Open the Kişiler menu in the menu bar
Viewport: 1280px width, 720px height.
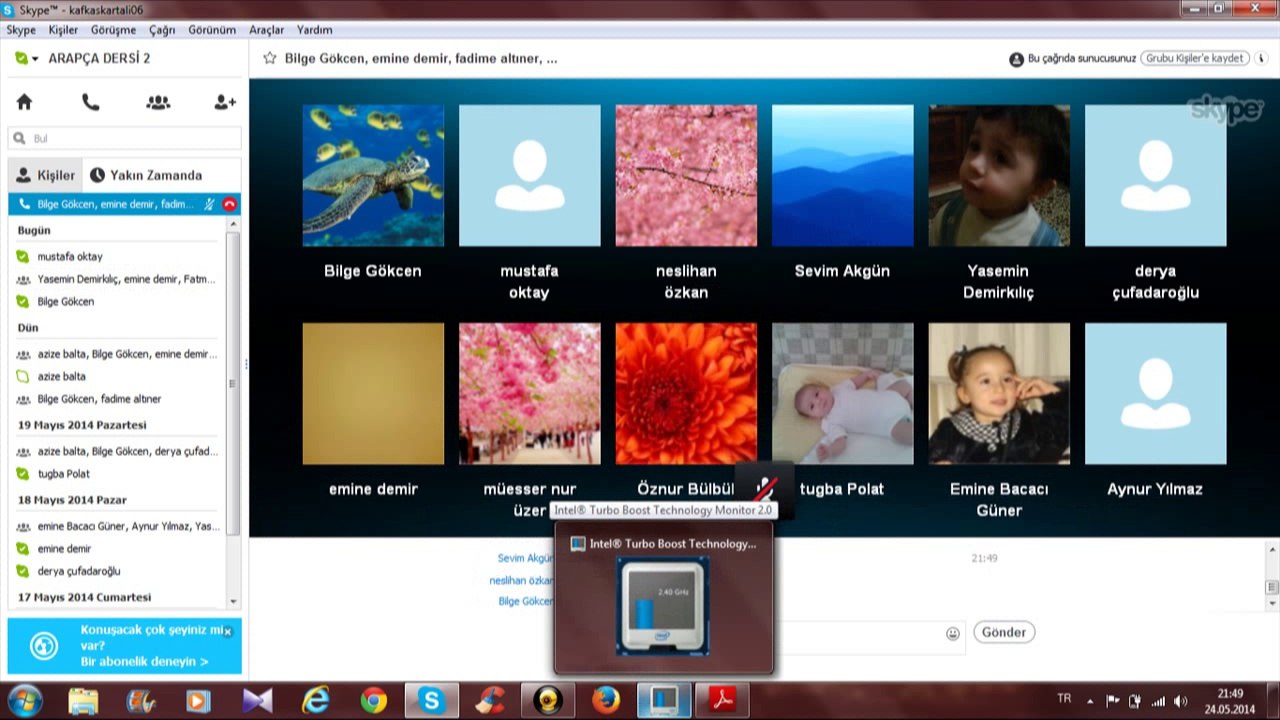pos(63,30)
